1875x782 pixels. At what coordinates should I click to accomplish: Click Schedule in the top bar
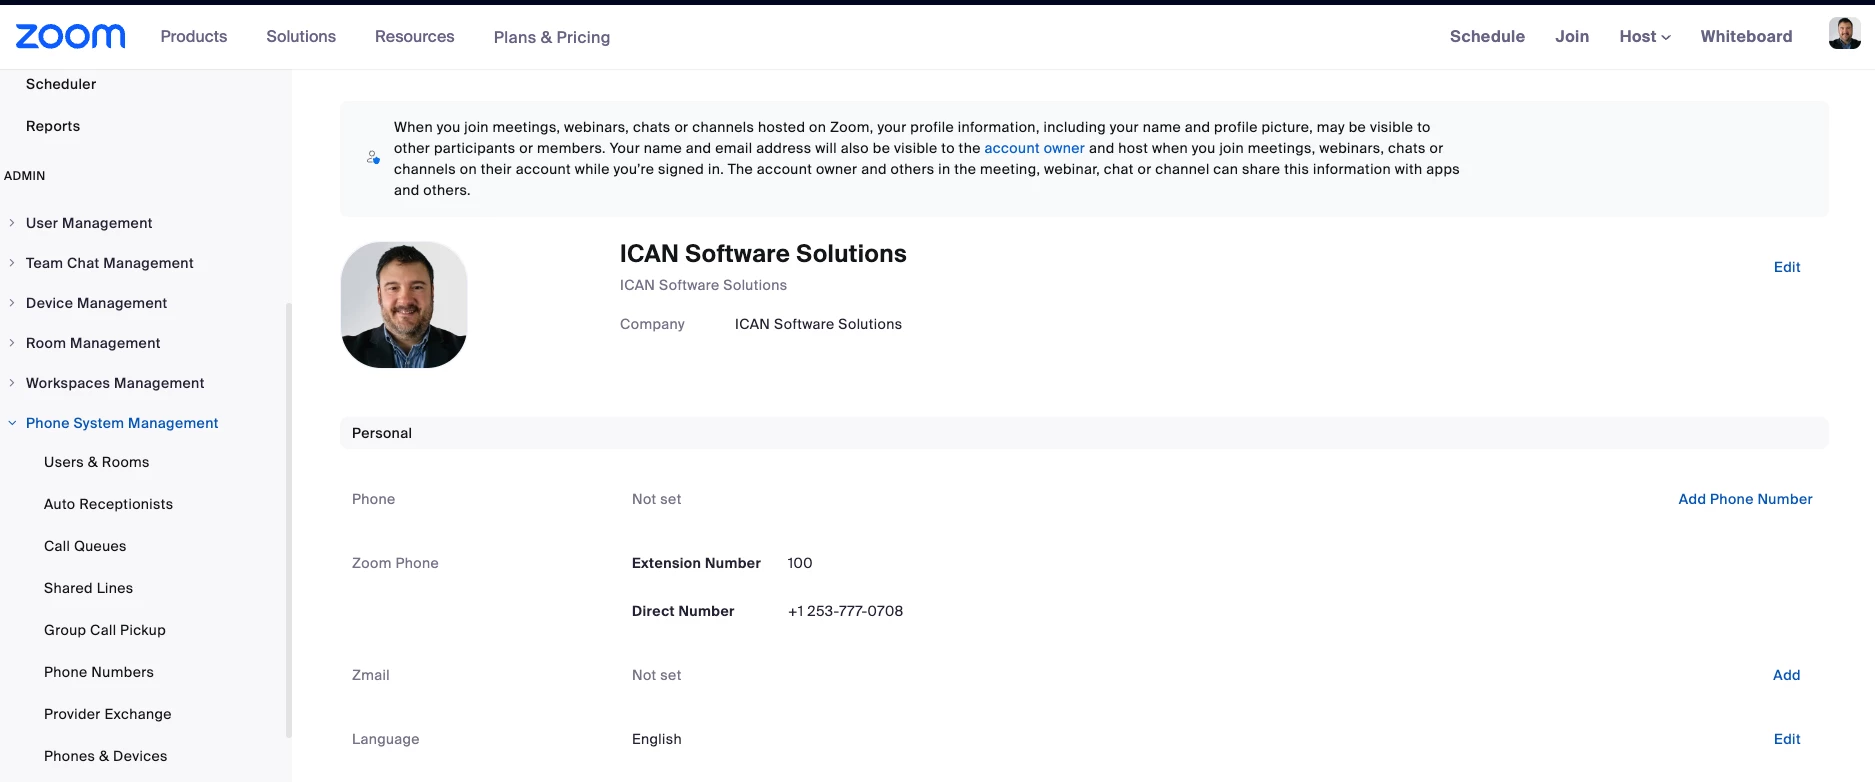1487,37
